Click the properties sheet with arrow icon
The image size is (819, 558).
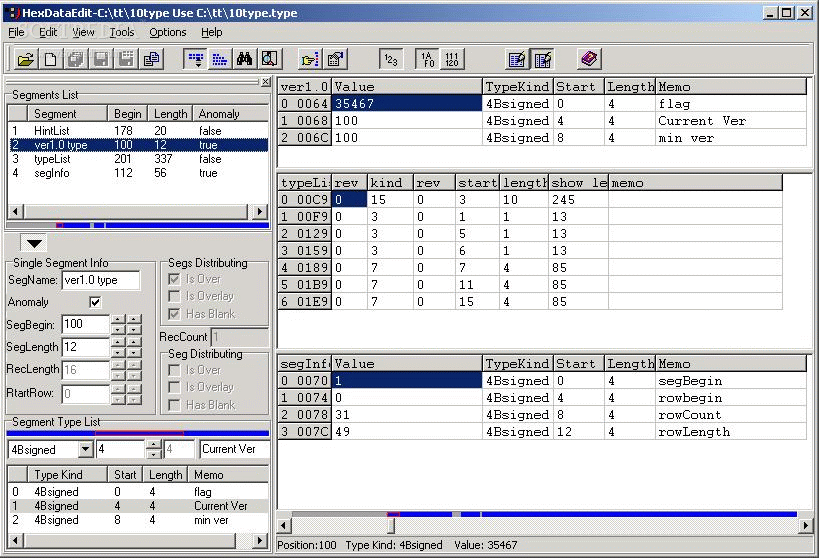tap(335, 60)
